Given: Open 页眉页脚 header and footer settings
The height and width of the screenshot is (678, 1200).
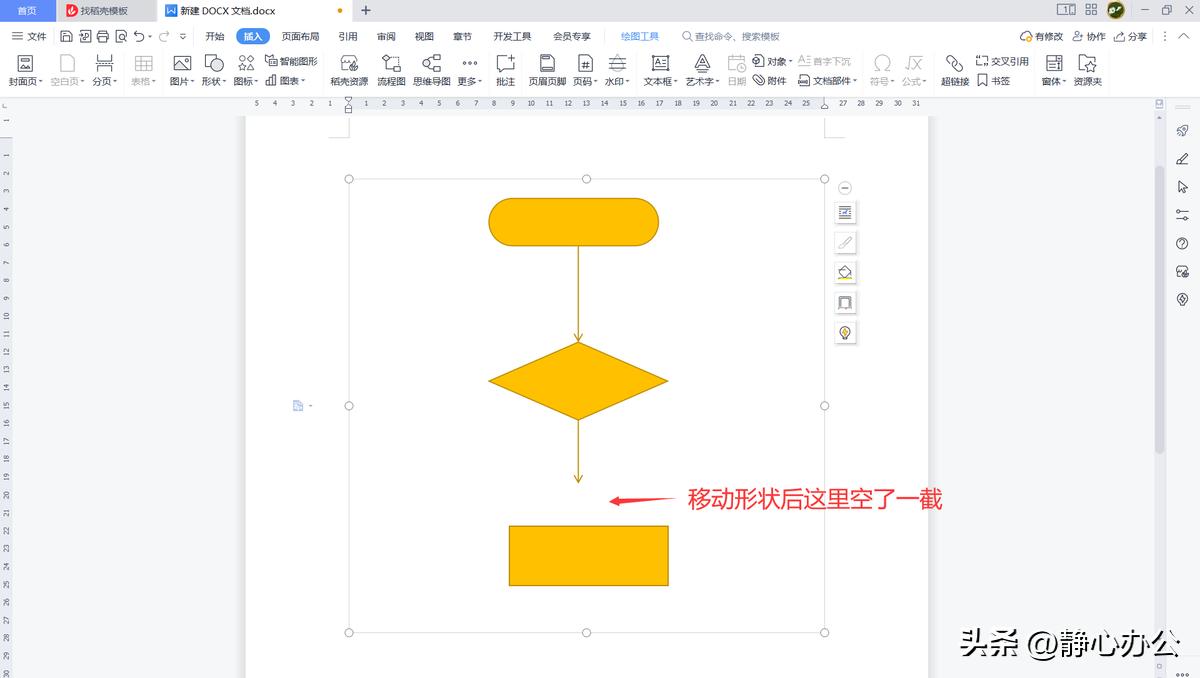Looking at the screenshot, I should tap(546, 70).
